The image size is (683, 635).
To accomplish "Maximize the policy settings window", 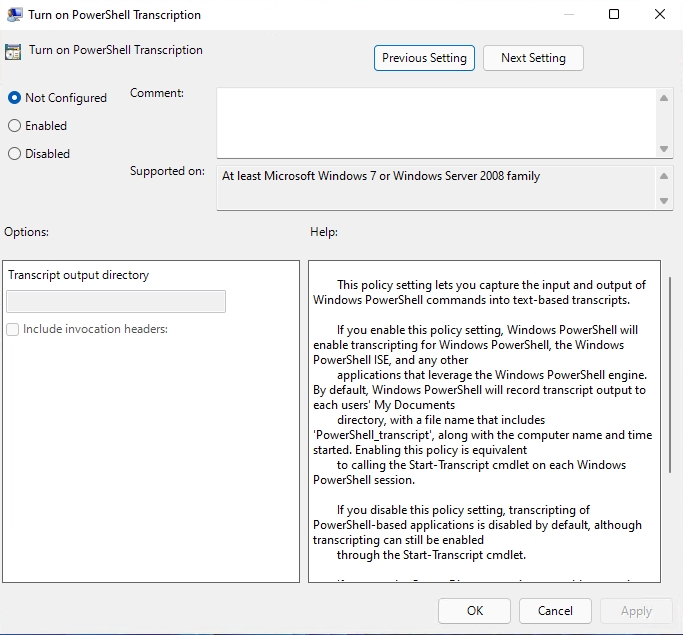I will tap(614, 15).
